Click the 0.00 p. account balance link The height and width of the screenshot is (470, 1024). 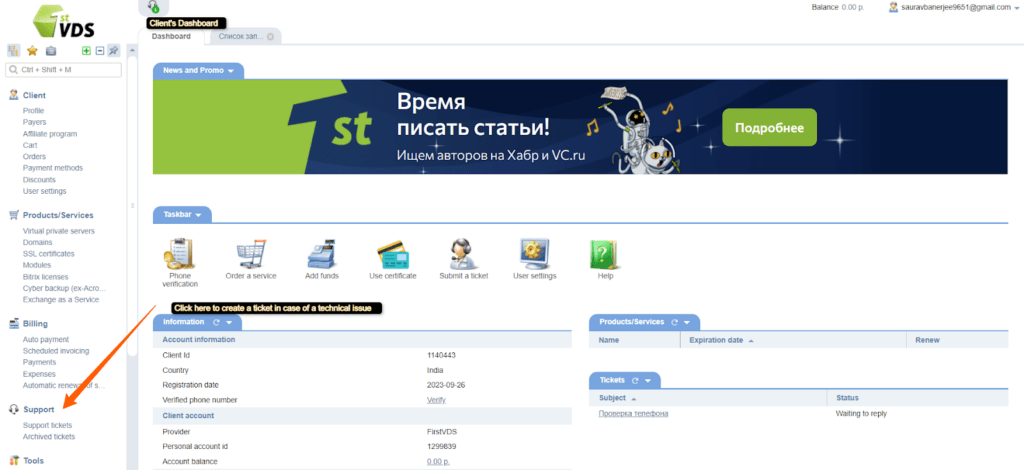pos(440,462)
